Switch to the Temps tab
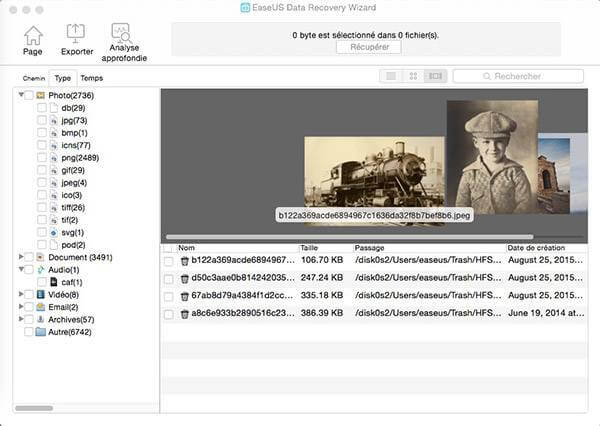The height and width of the screenshot is (426, 600). [92, 78]
